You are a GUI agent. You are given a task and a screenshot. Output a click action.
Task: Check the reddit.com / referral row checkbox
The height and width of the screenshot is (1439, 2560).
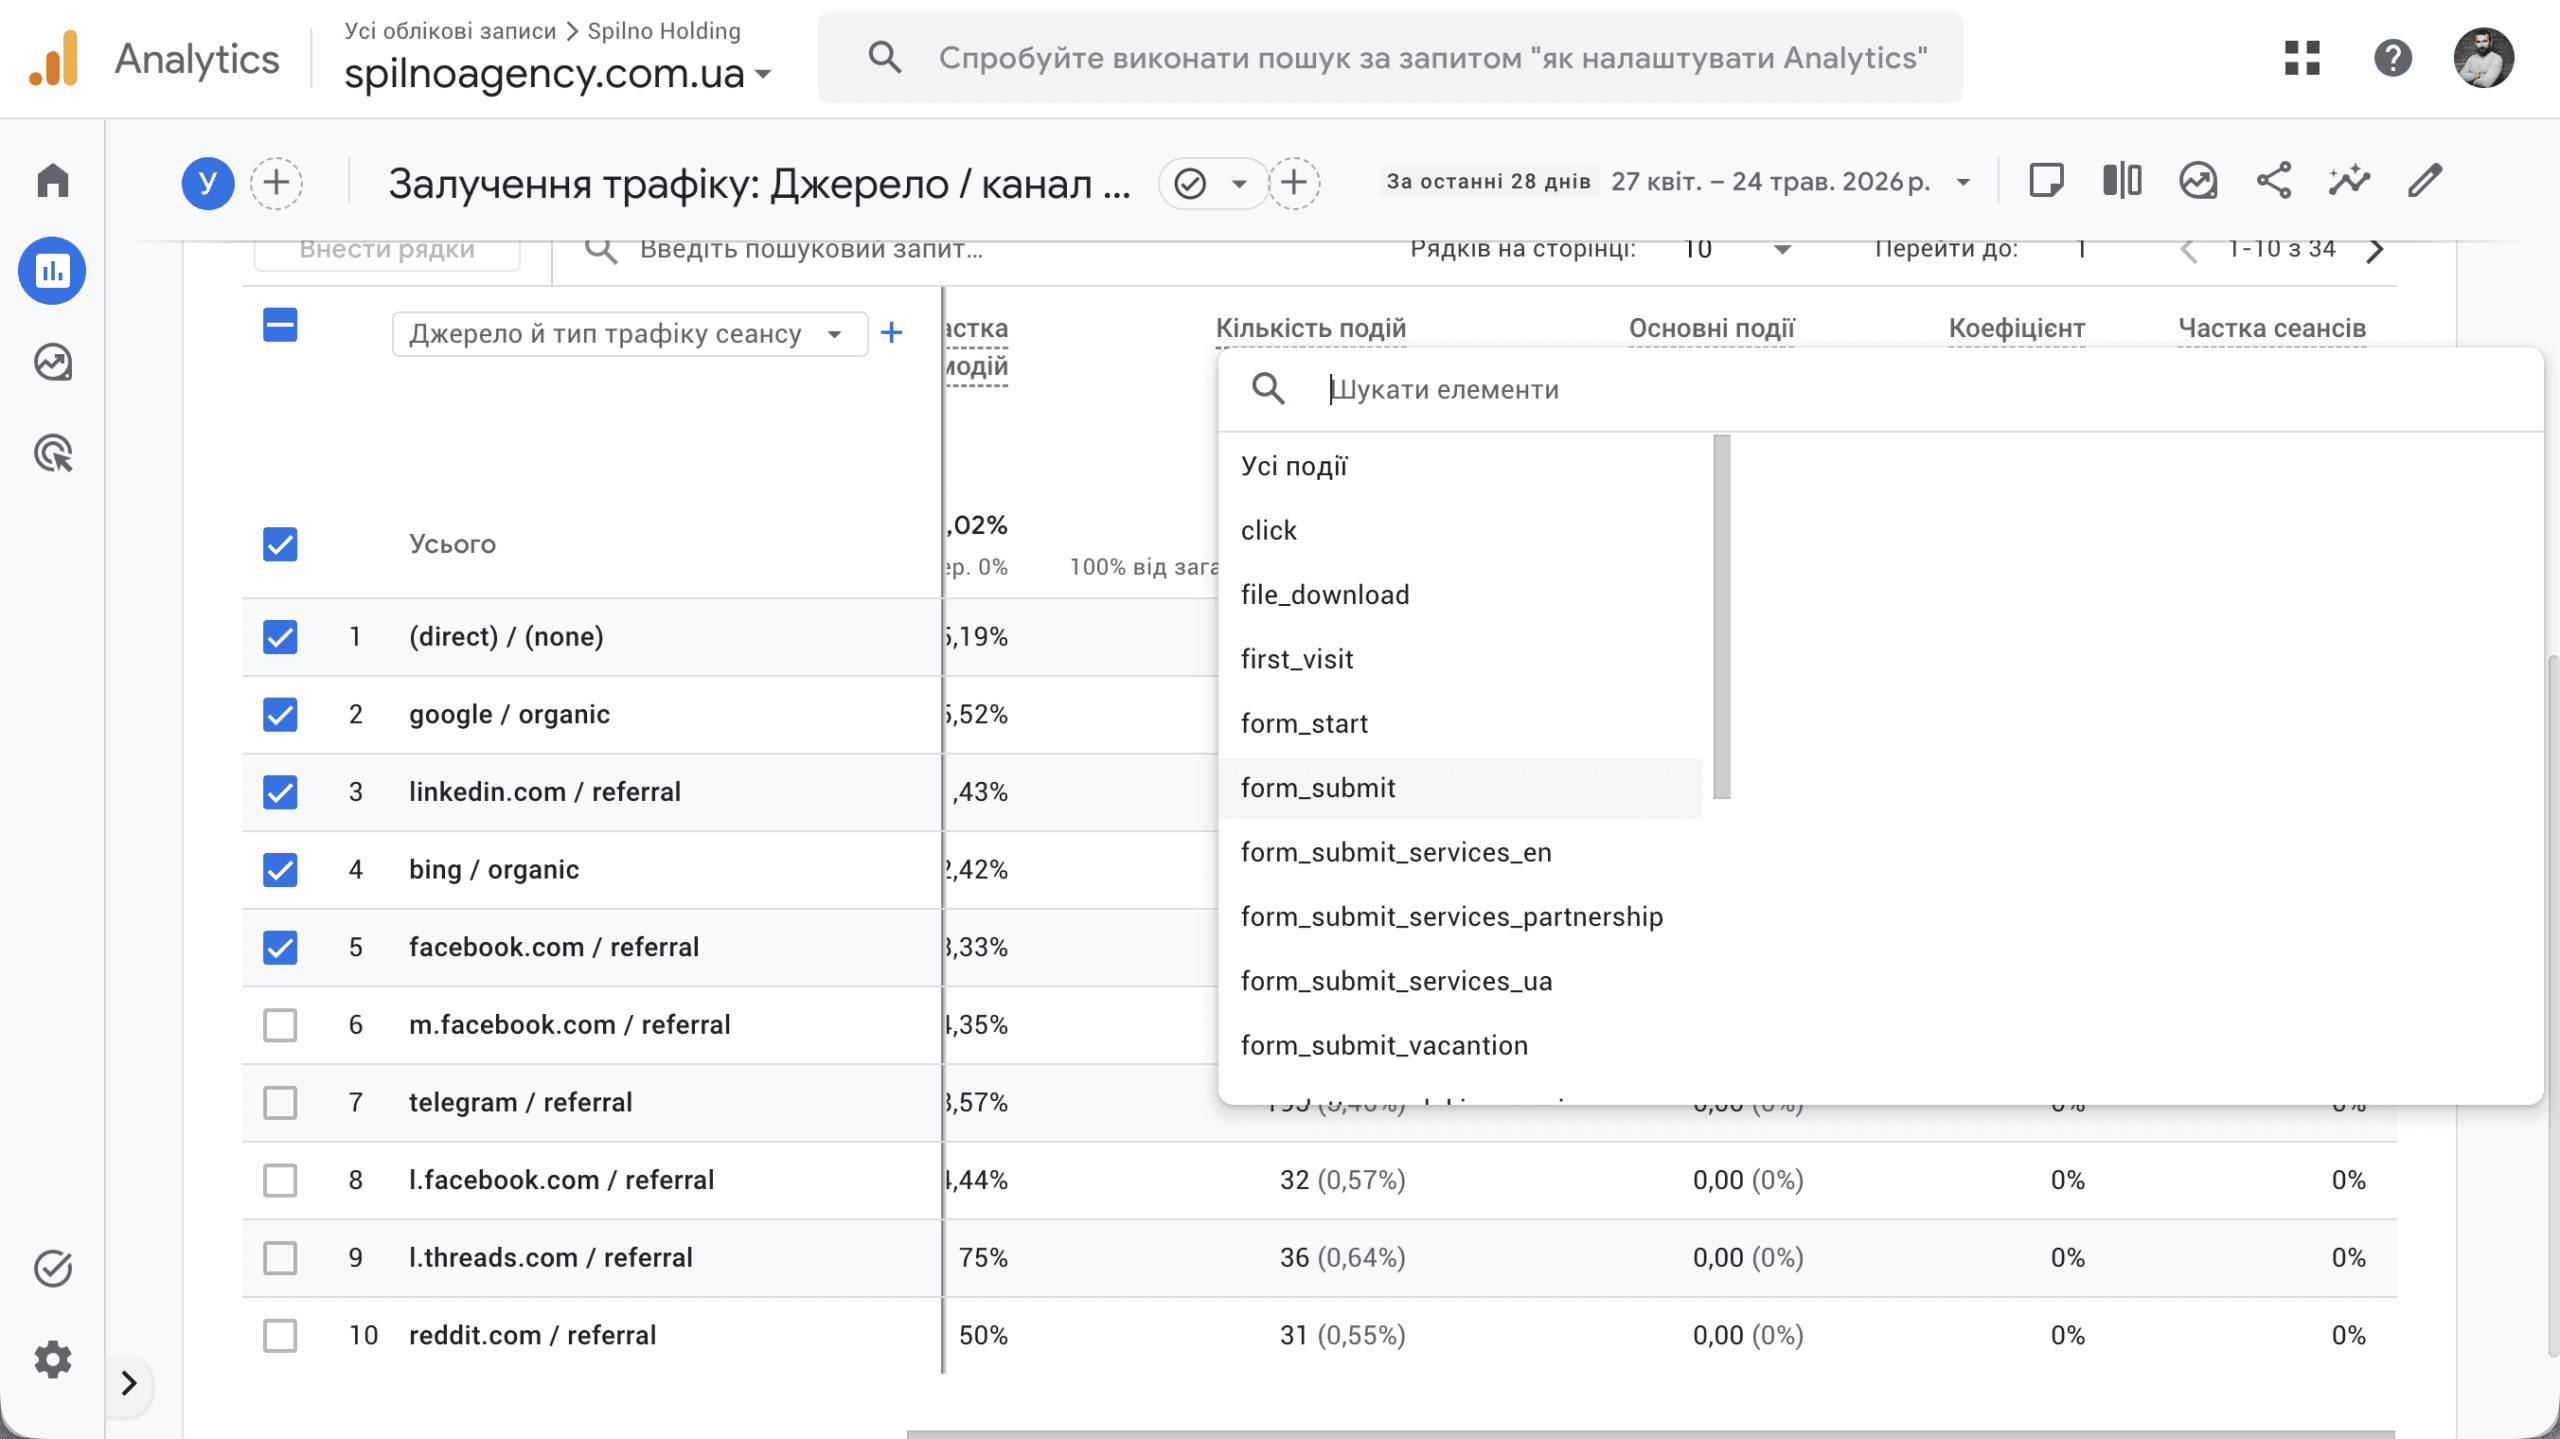tap(280, 1335)
